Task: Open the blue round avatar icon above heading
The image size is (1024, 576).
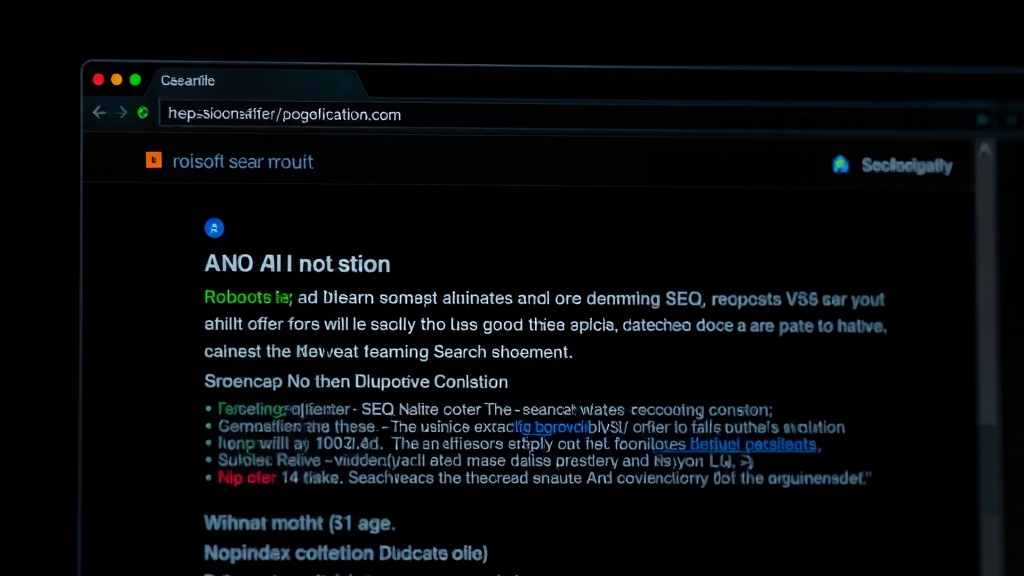Action: point(214,228)
